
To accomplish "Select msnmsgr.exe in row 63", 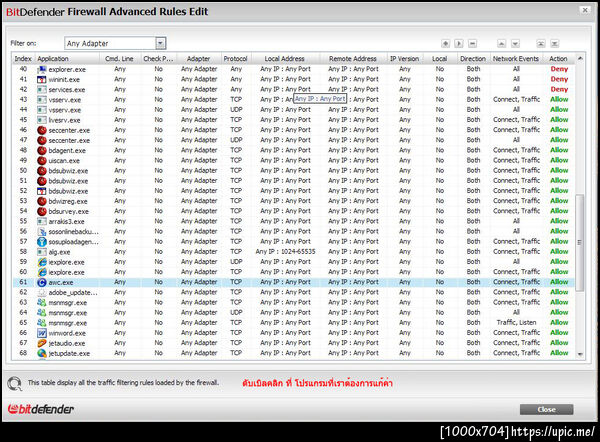I will (x=67, y=303).
